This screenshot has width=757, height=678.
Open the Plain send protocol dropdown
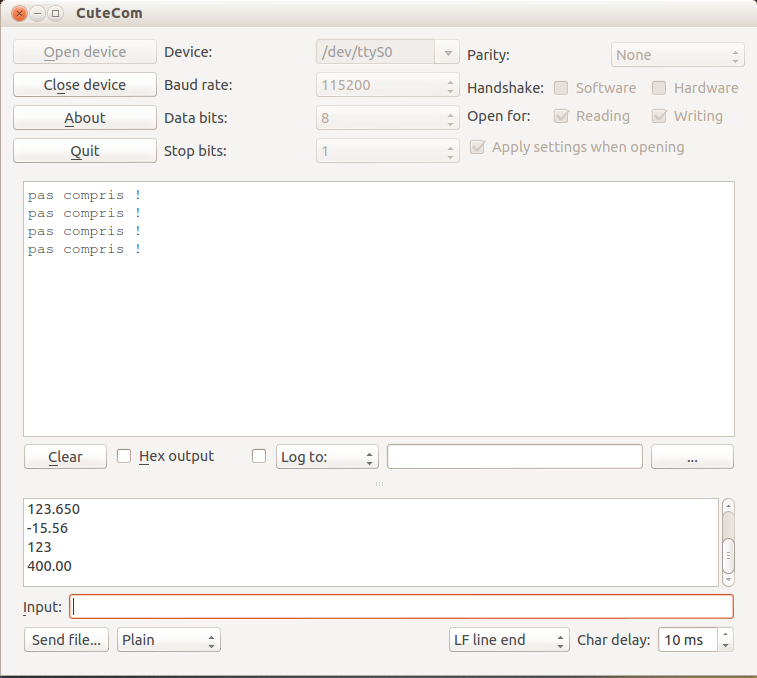169,640
